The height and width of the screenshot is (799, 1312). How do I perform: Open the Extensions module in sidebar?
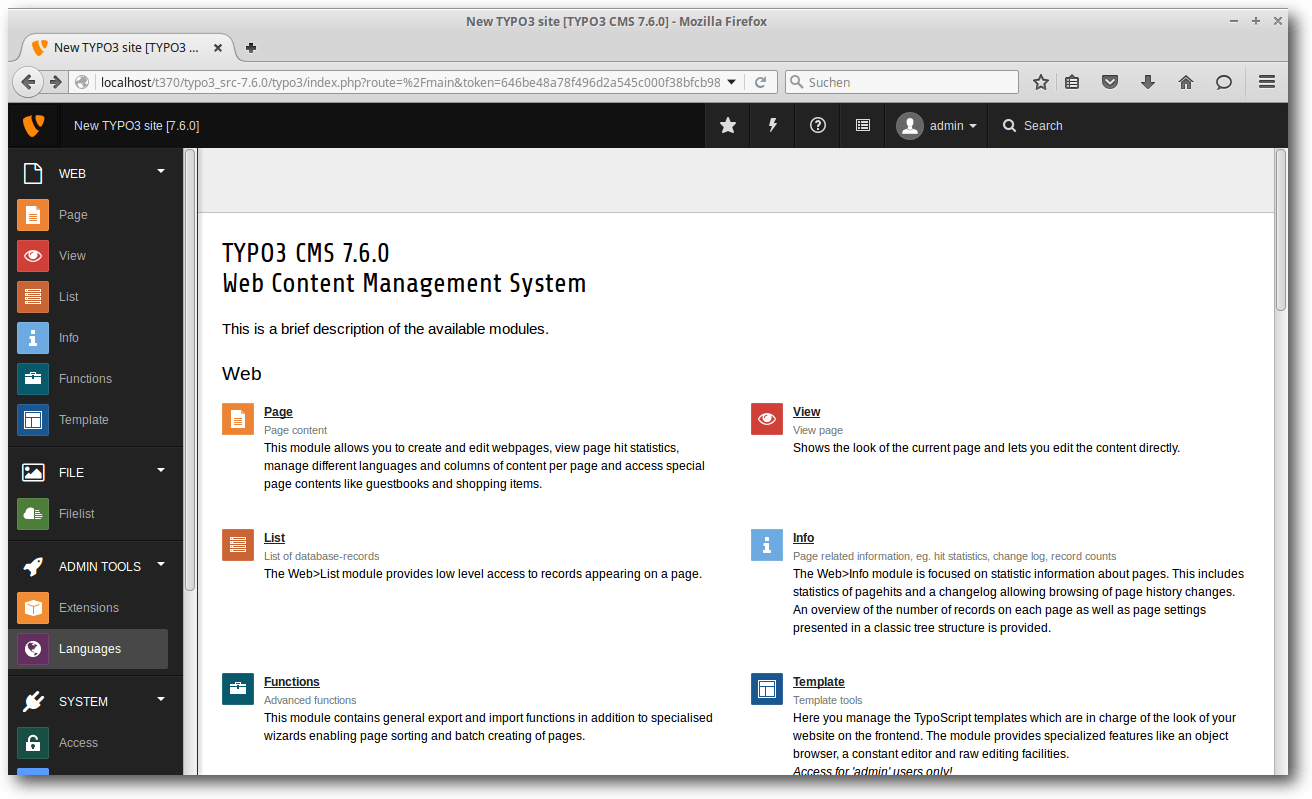click(x=88, y=608)
